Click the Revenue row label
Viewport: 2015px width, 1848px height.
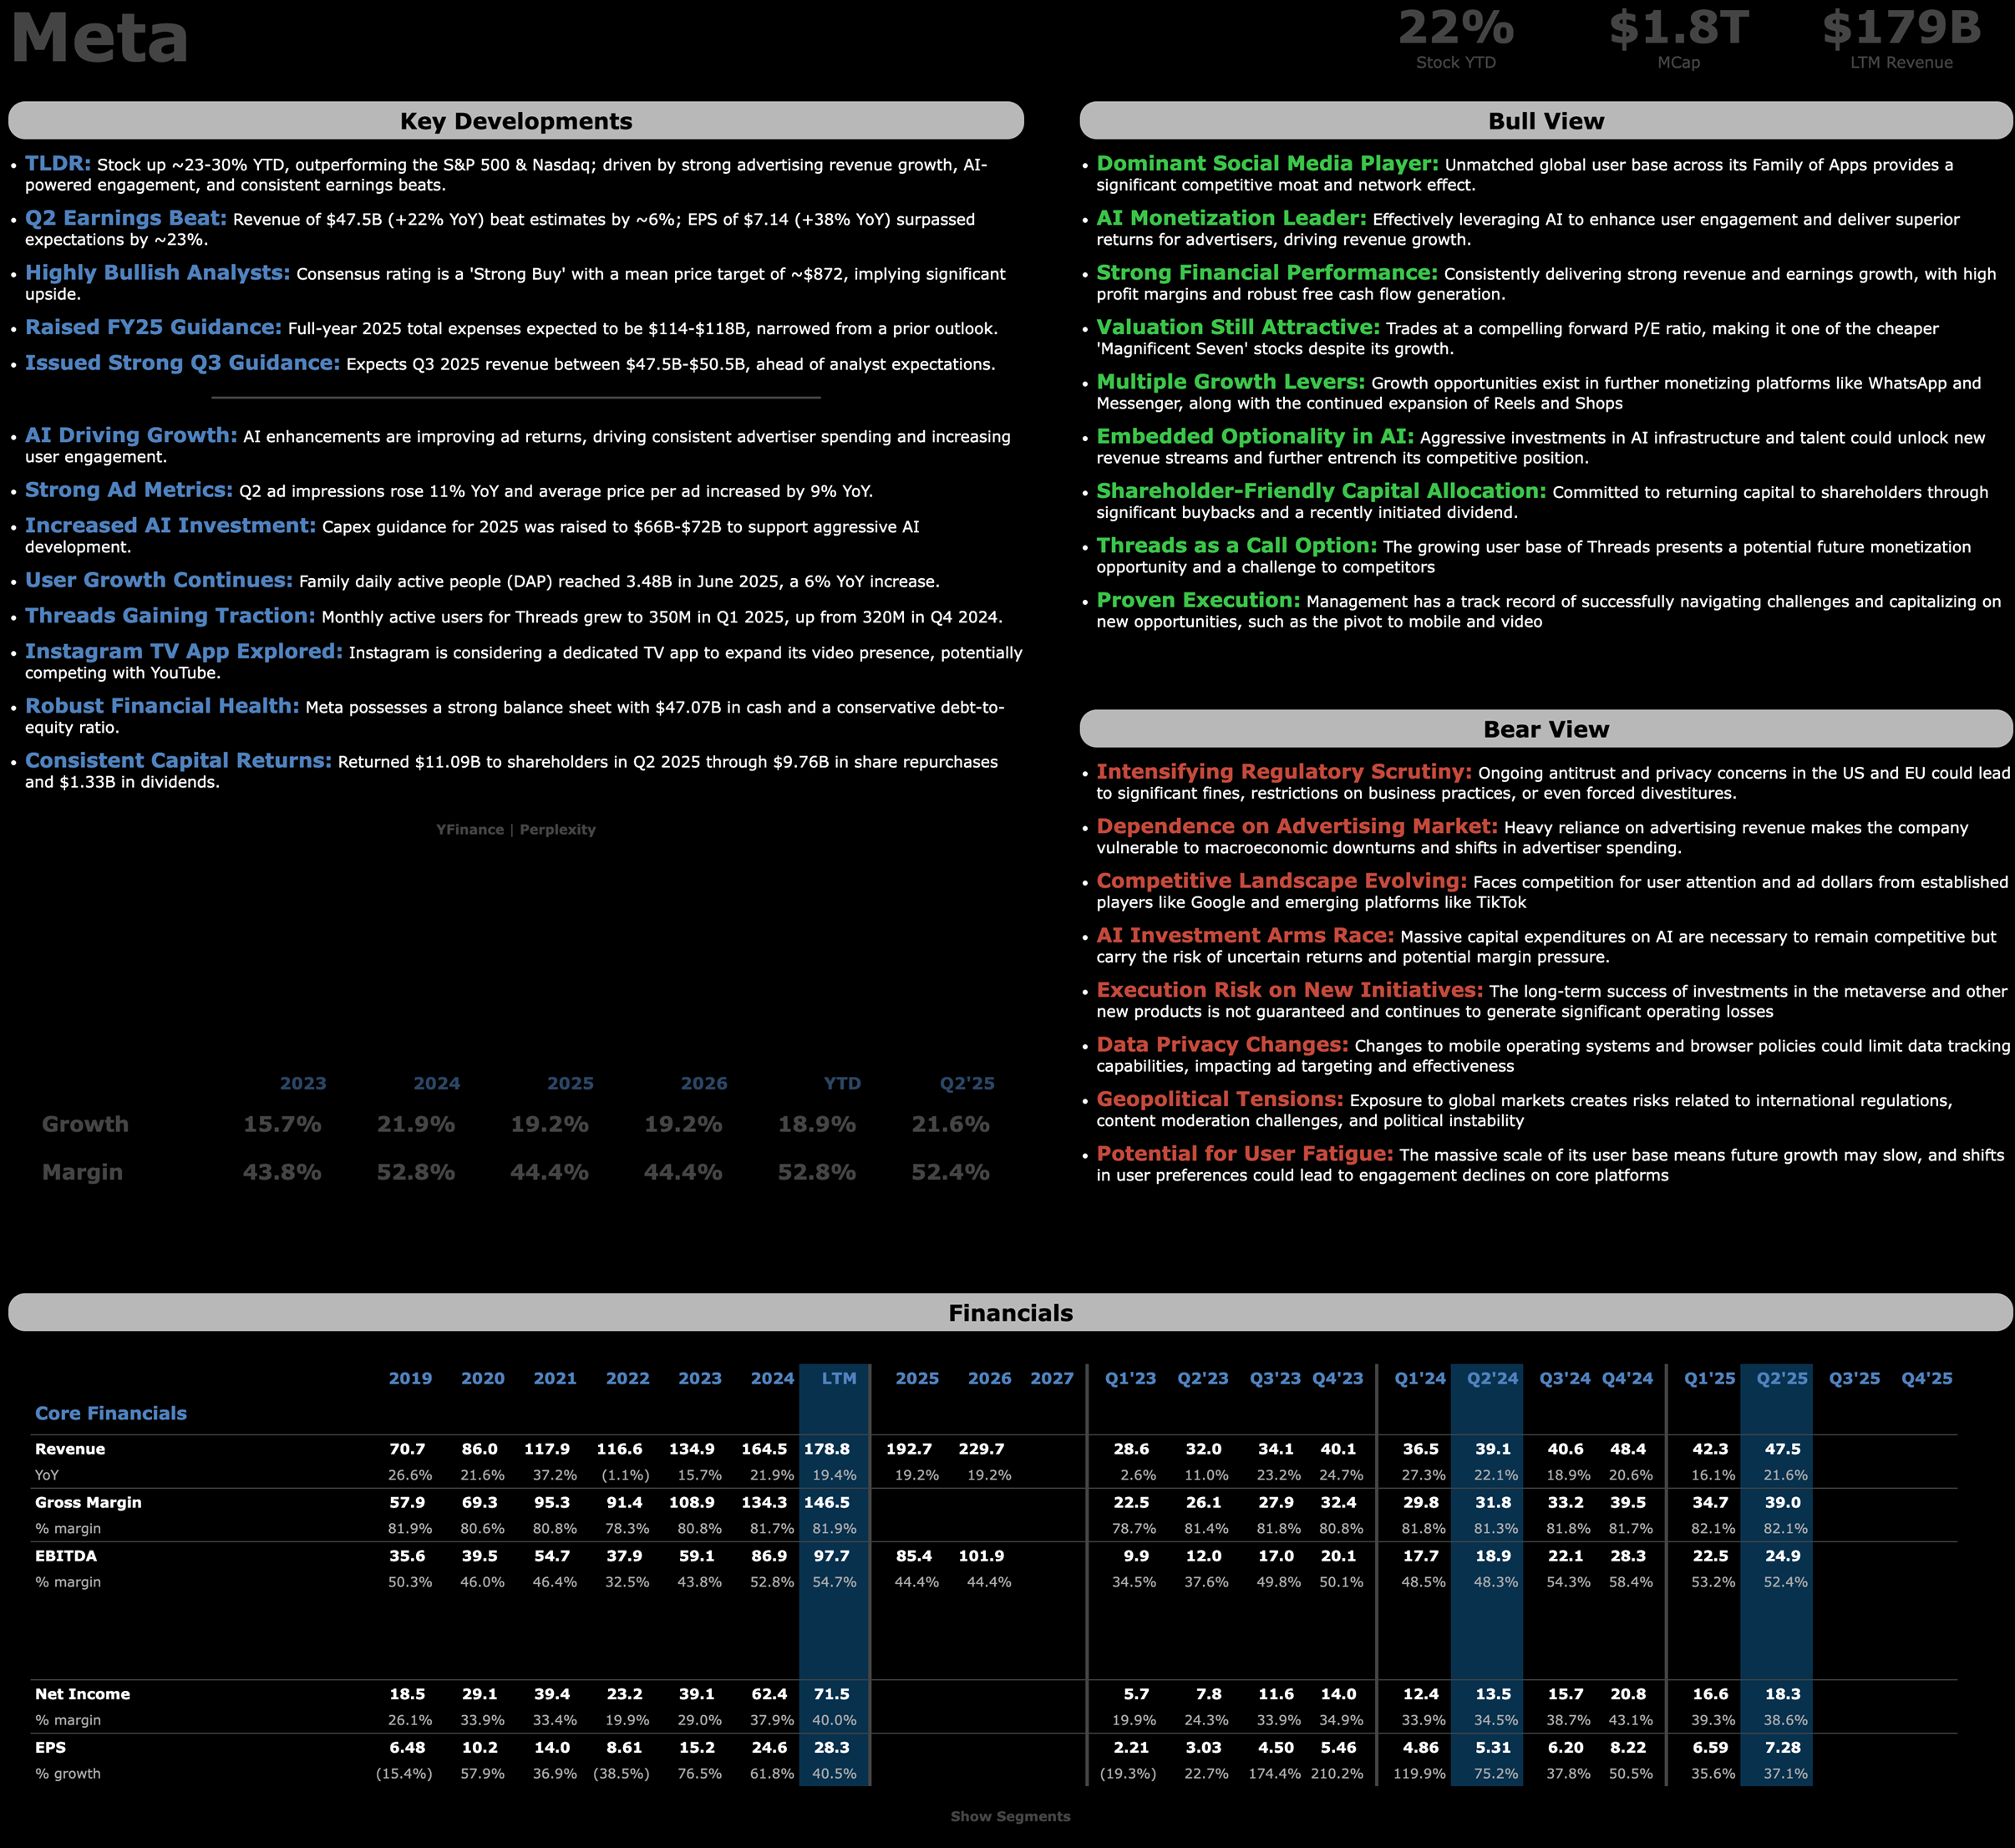[x=70, y=1449]
